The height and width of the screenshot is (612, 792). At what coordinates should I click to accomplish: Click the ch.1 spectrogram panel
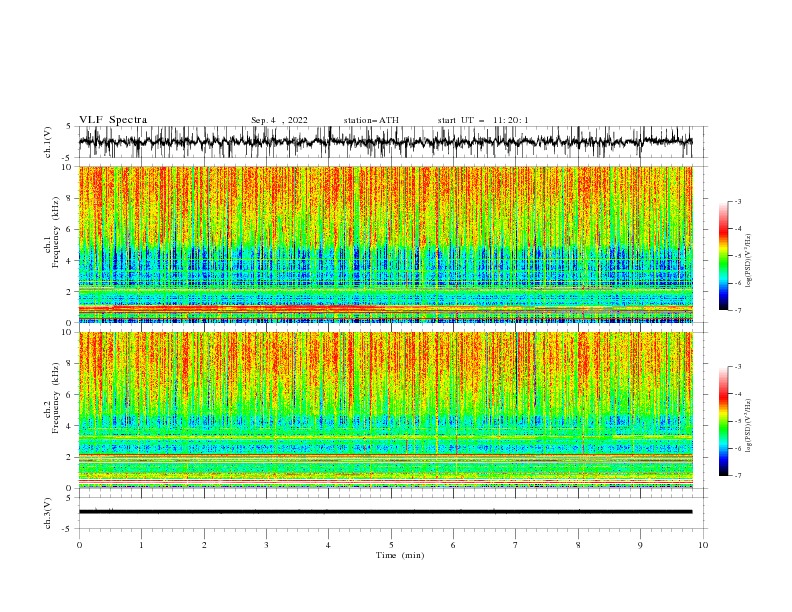(x=385, y=244)
